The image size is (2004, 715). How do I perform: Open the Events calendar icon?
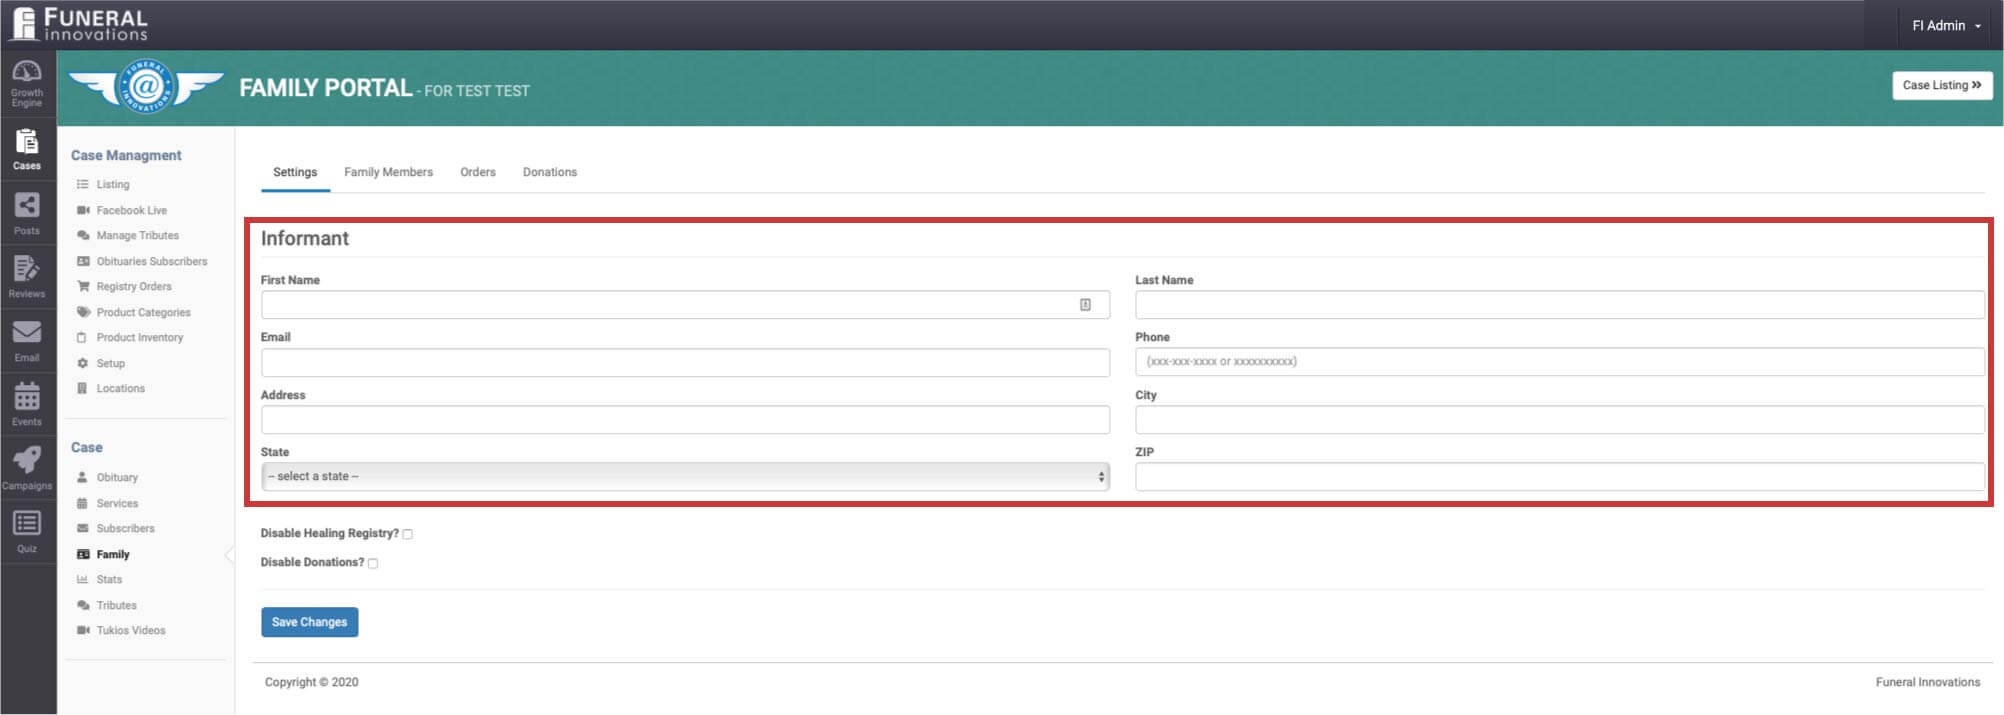[27, 396]
